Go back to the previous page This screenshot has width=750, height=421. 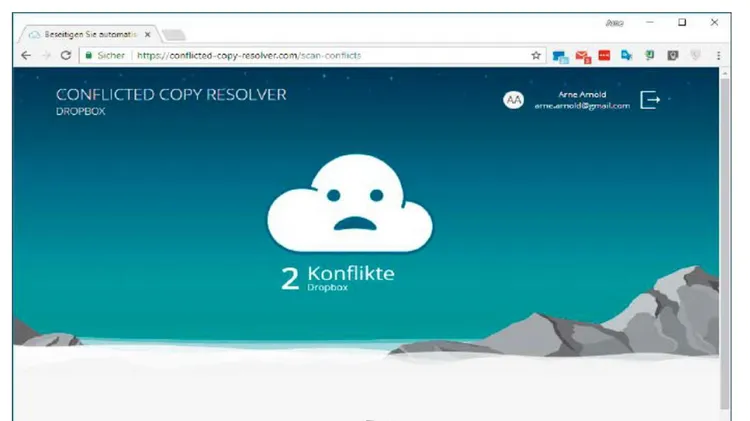(26, 55)
